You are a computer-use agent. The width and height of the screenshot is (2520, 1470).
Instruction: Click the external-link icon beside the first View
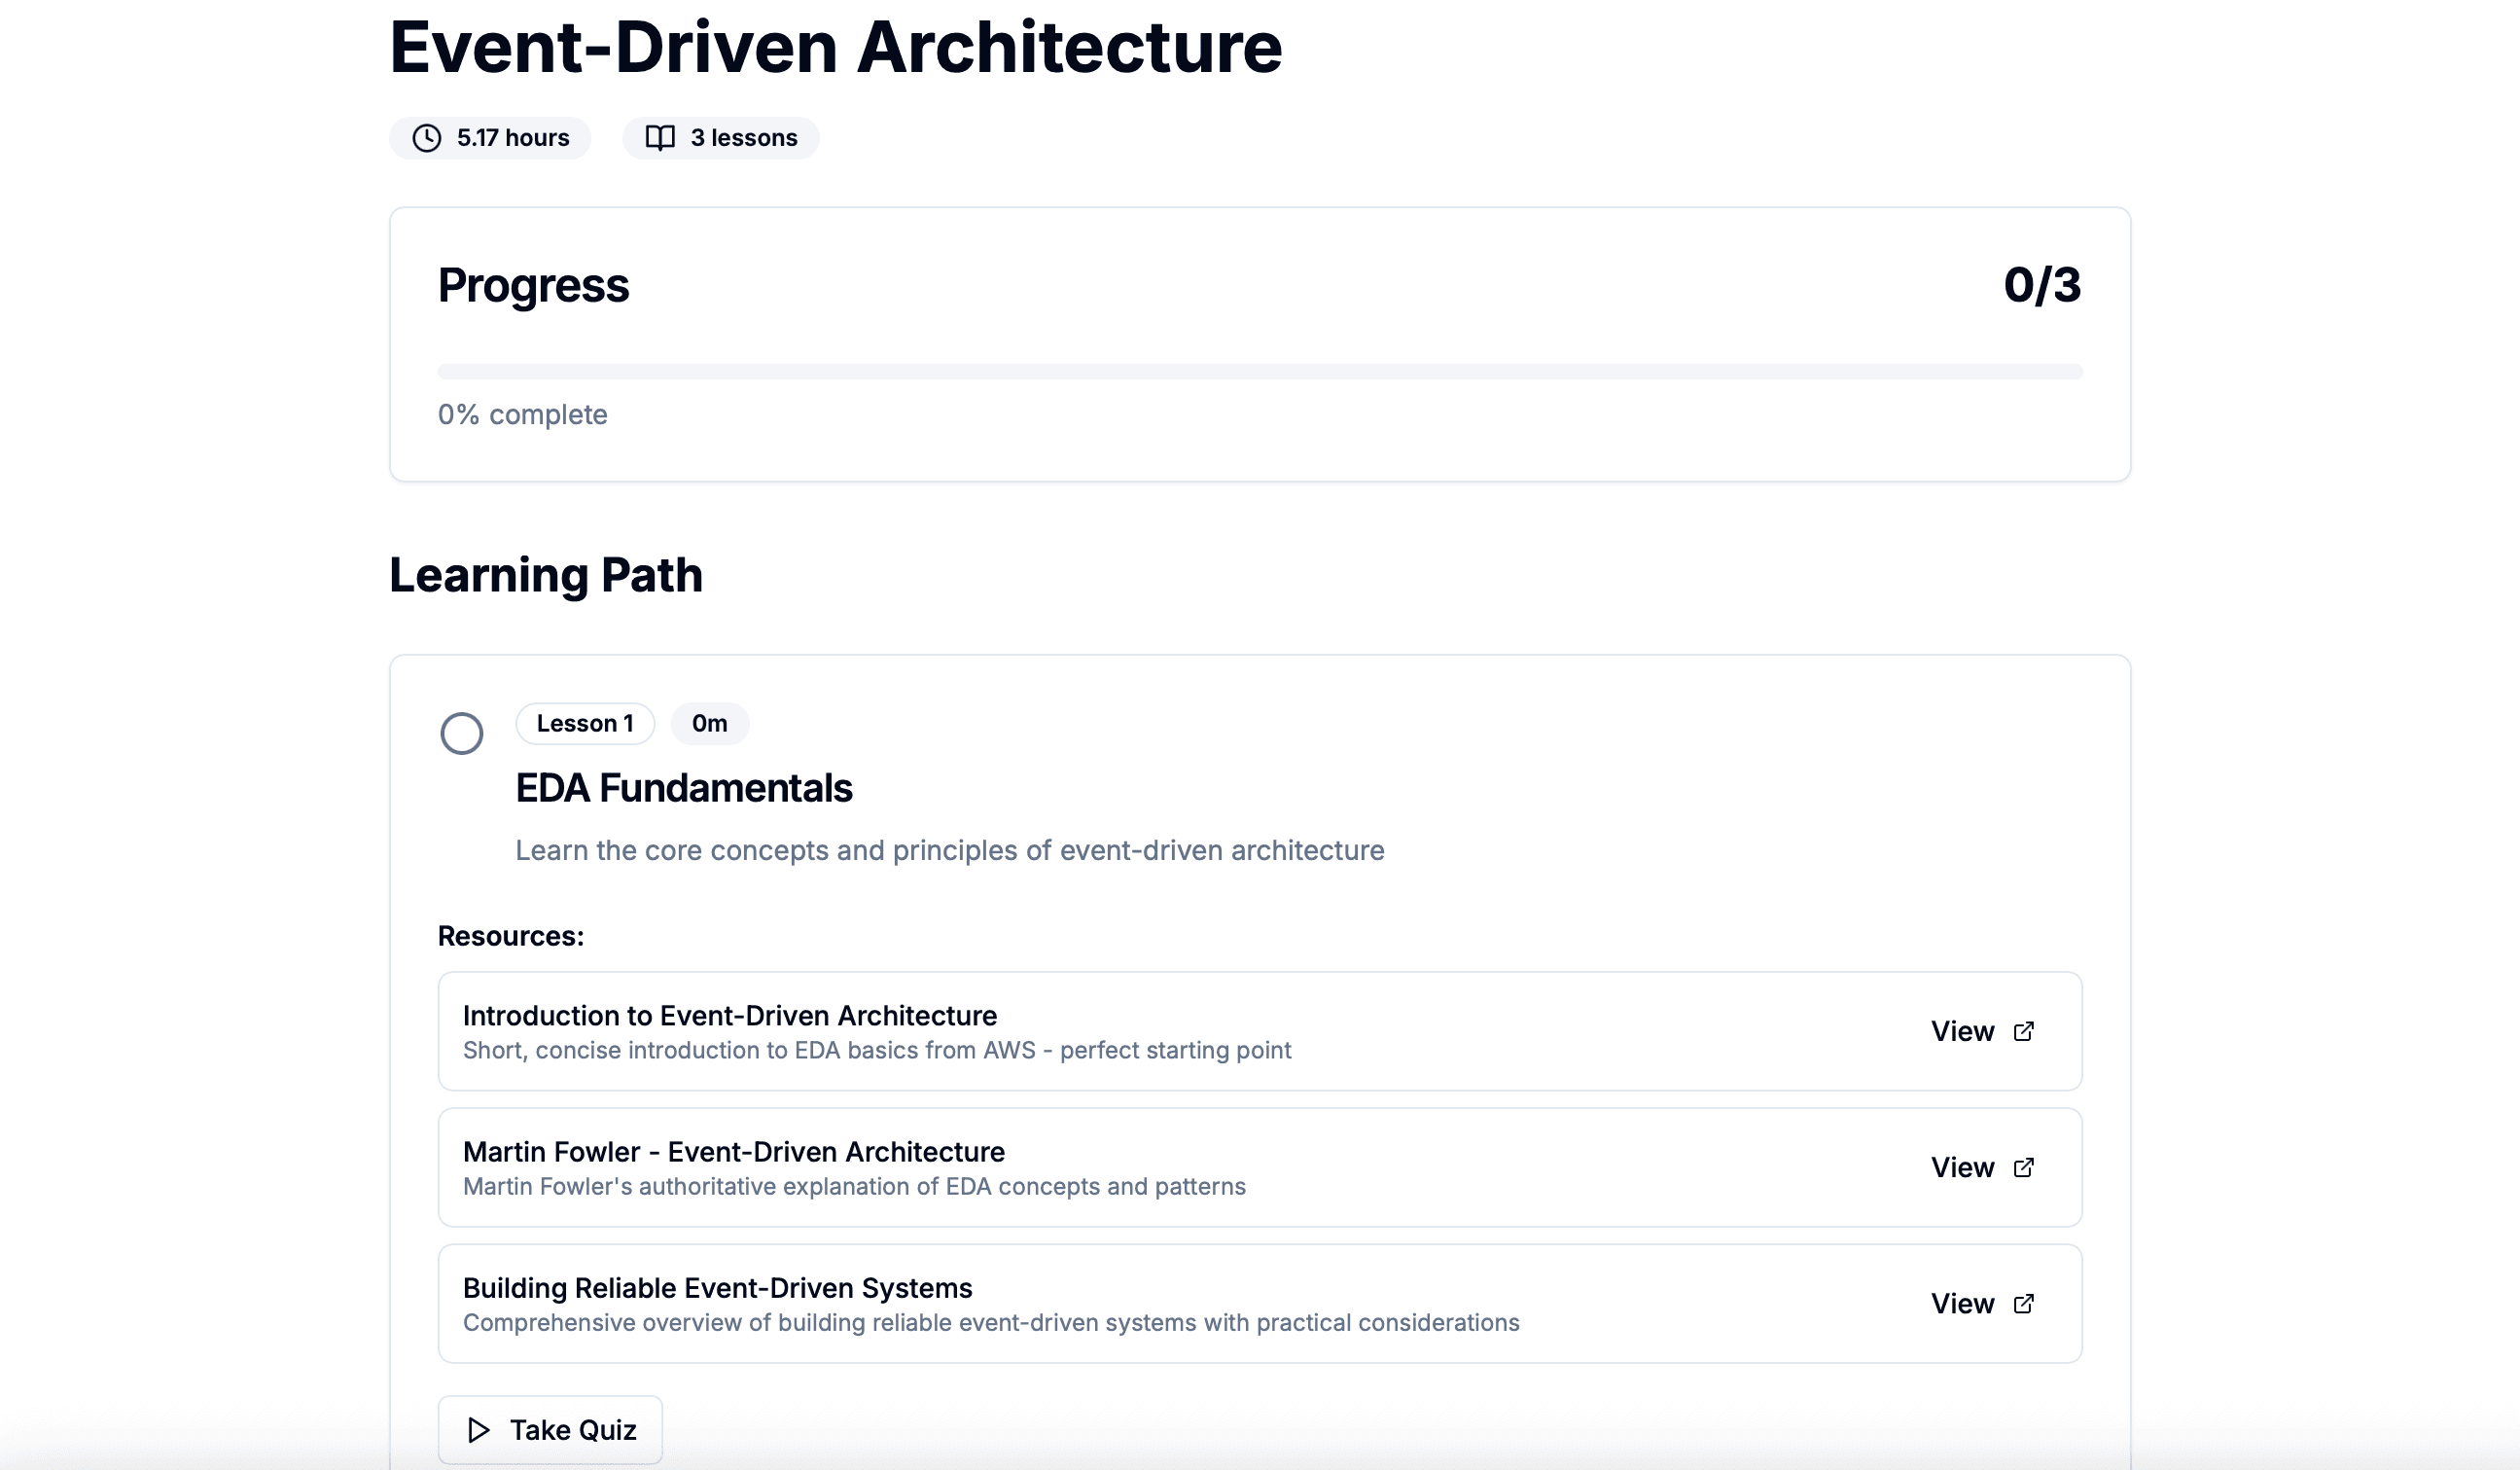[2024, 1031]
